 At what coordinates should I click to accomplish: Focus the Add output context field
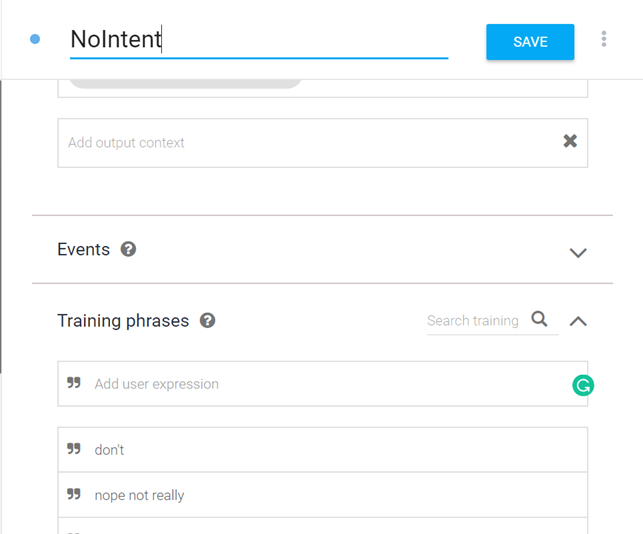300,142
